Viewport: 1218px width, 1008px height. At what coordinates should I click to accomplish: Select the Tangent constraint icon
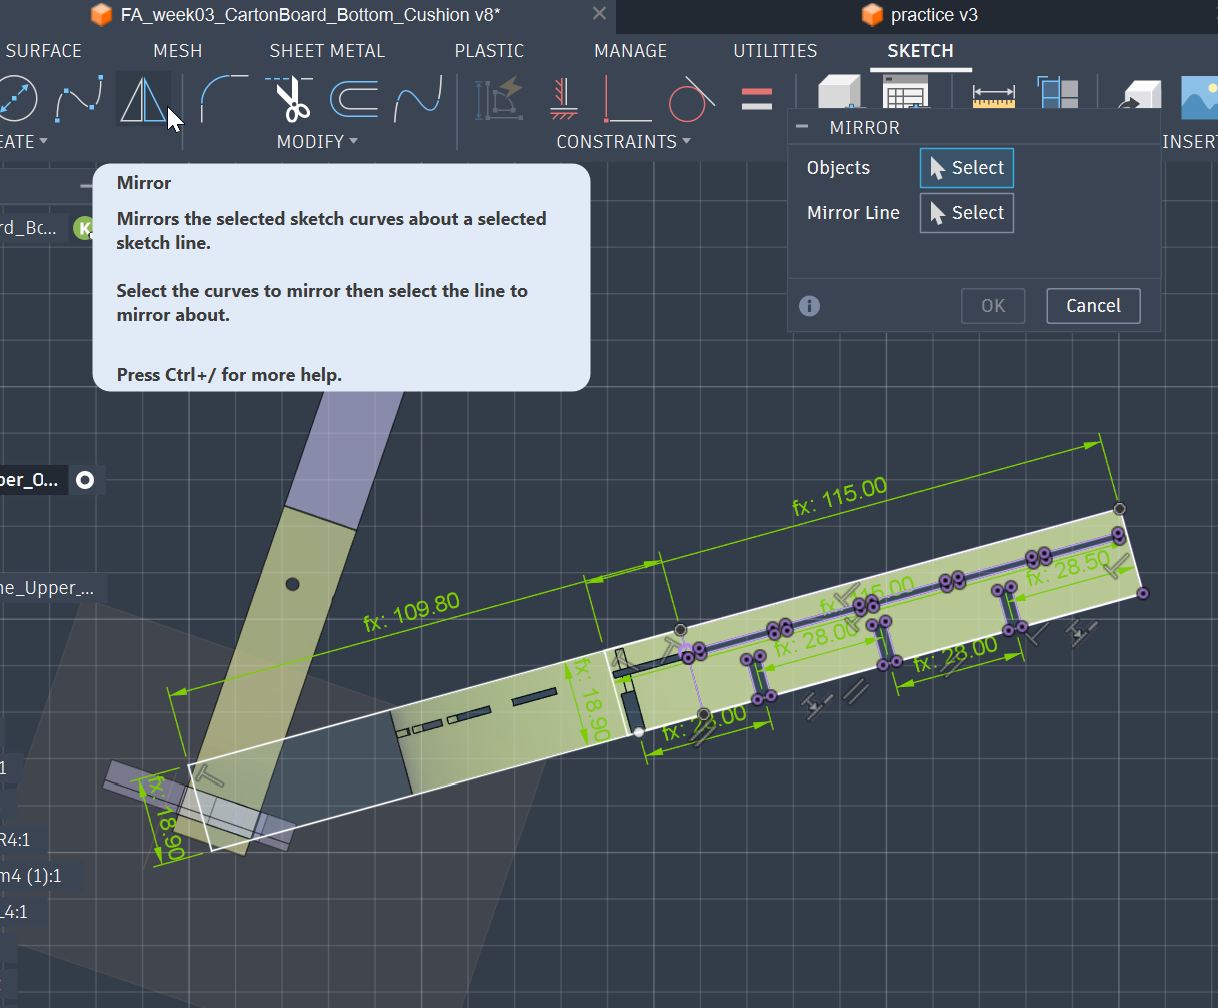click(x=691, y=99)
